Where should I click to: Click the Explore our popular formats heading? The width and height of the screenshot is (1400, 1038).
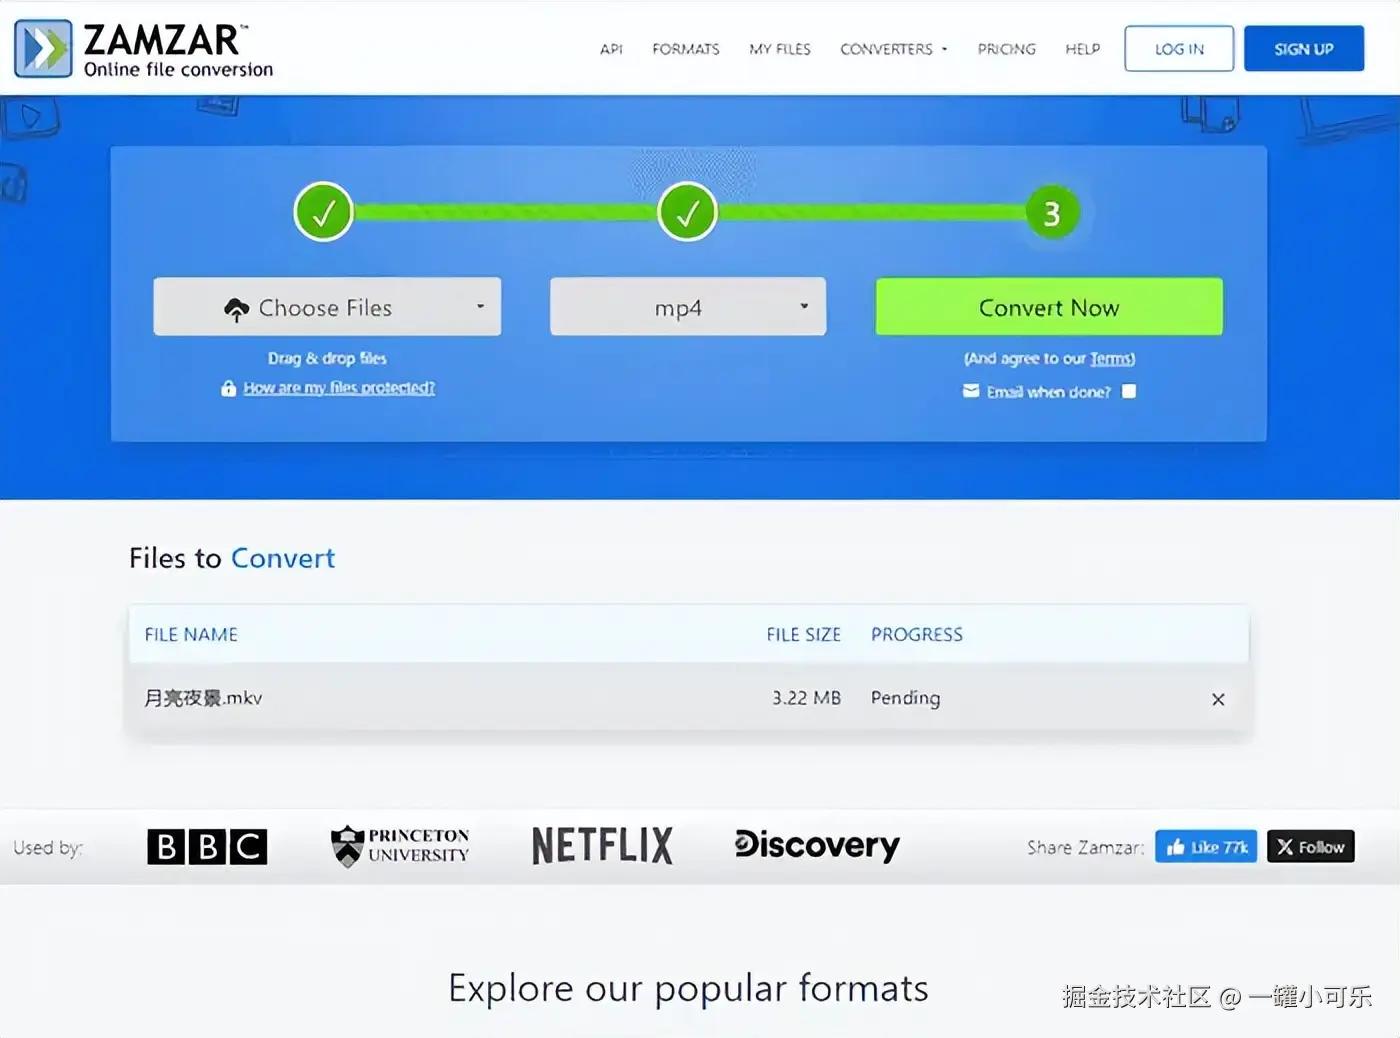pyautogui.click(x=688, y=989)
